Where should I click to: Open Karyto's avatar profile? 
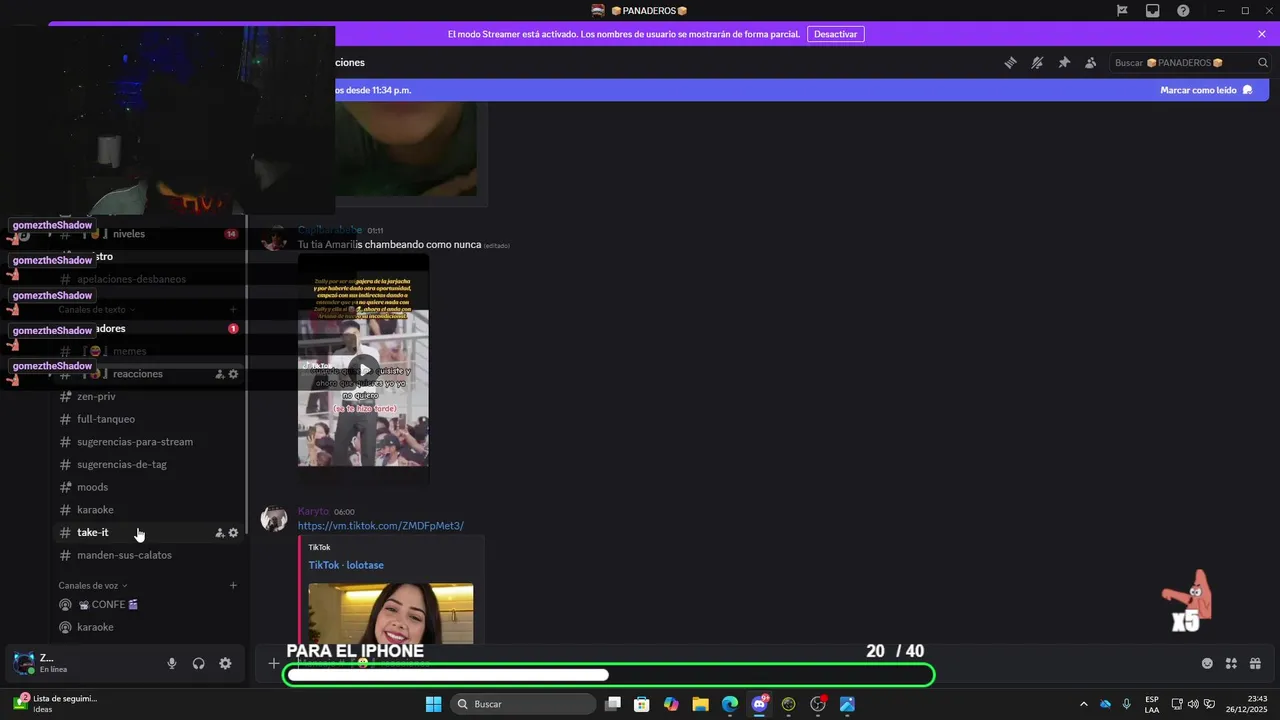pos(274,519)
